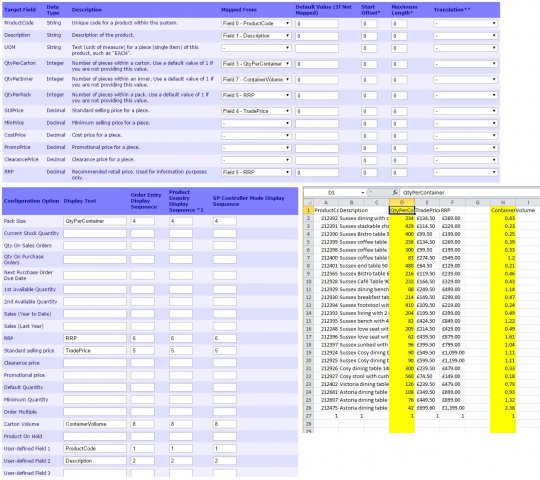Click Order Entry sequence field for Pack Size
Screen dimensions: 540x480
click(x=143, y=221)
